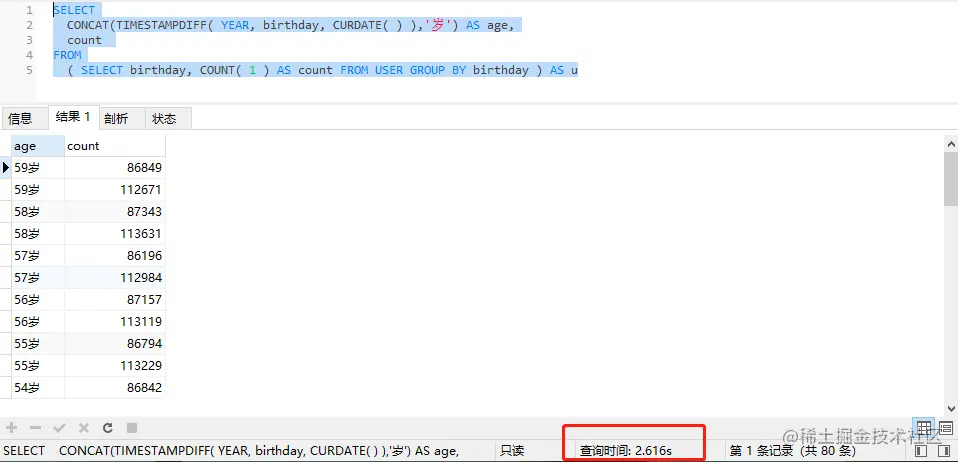Click the results scrollbar up arrow
Screen dimensions: 958x462
[951, 144]
